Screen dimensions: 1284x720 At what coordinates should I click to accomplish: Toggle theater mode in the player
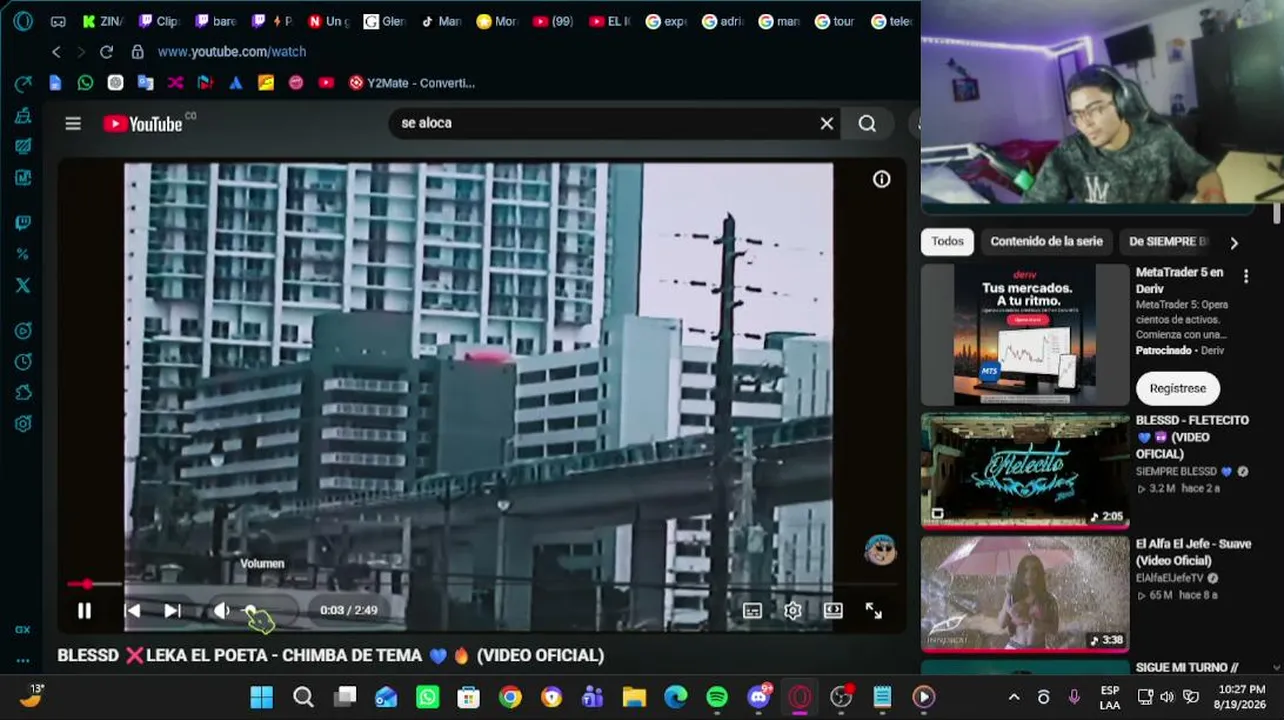pyautogui.click(x=833, y=611)
